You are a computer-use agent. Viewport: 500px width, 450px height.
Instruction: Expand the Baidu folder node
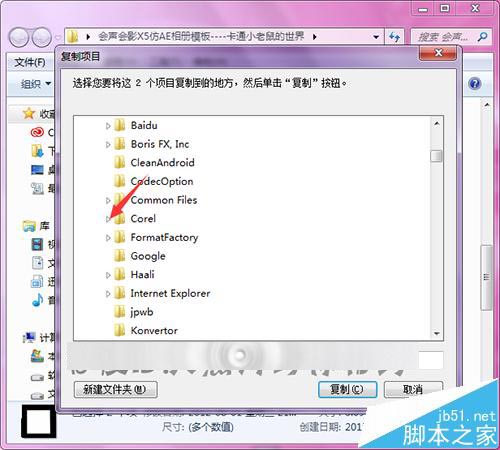coord(108,126)
